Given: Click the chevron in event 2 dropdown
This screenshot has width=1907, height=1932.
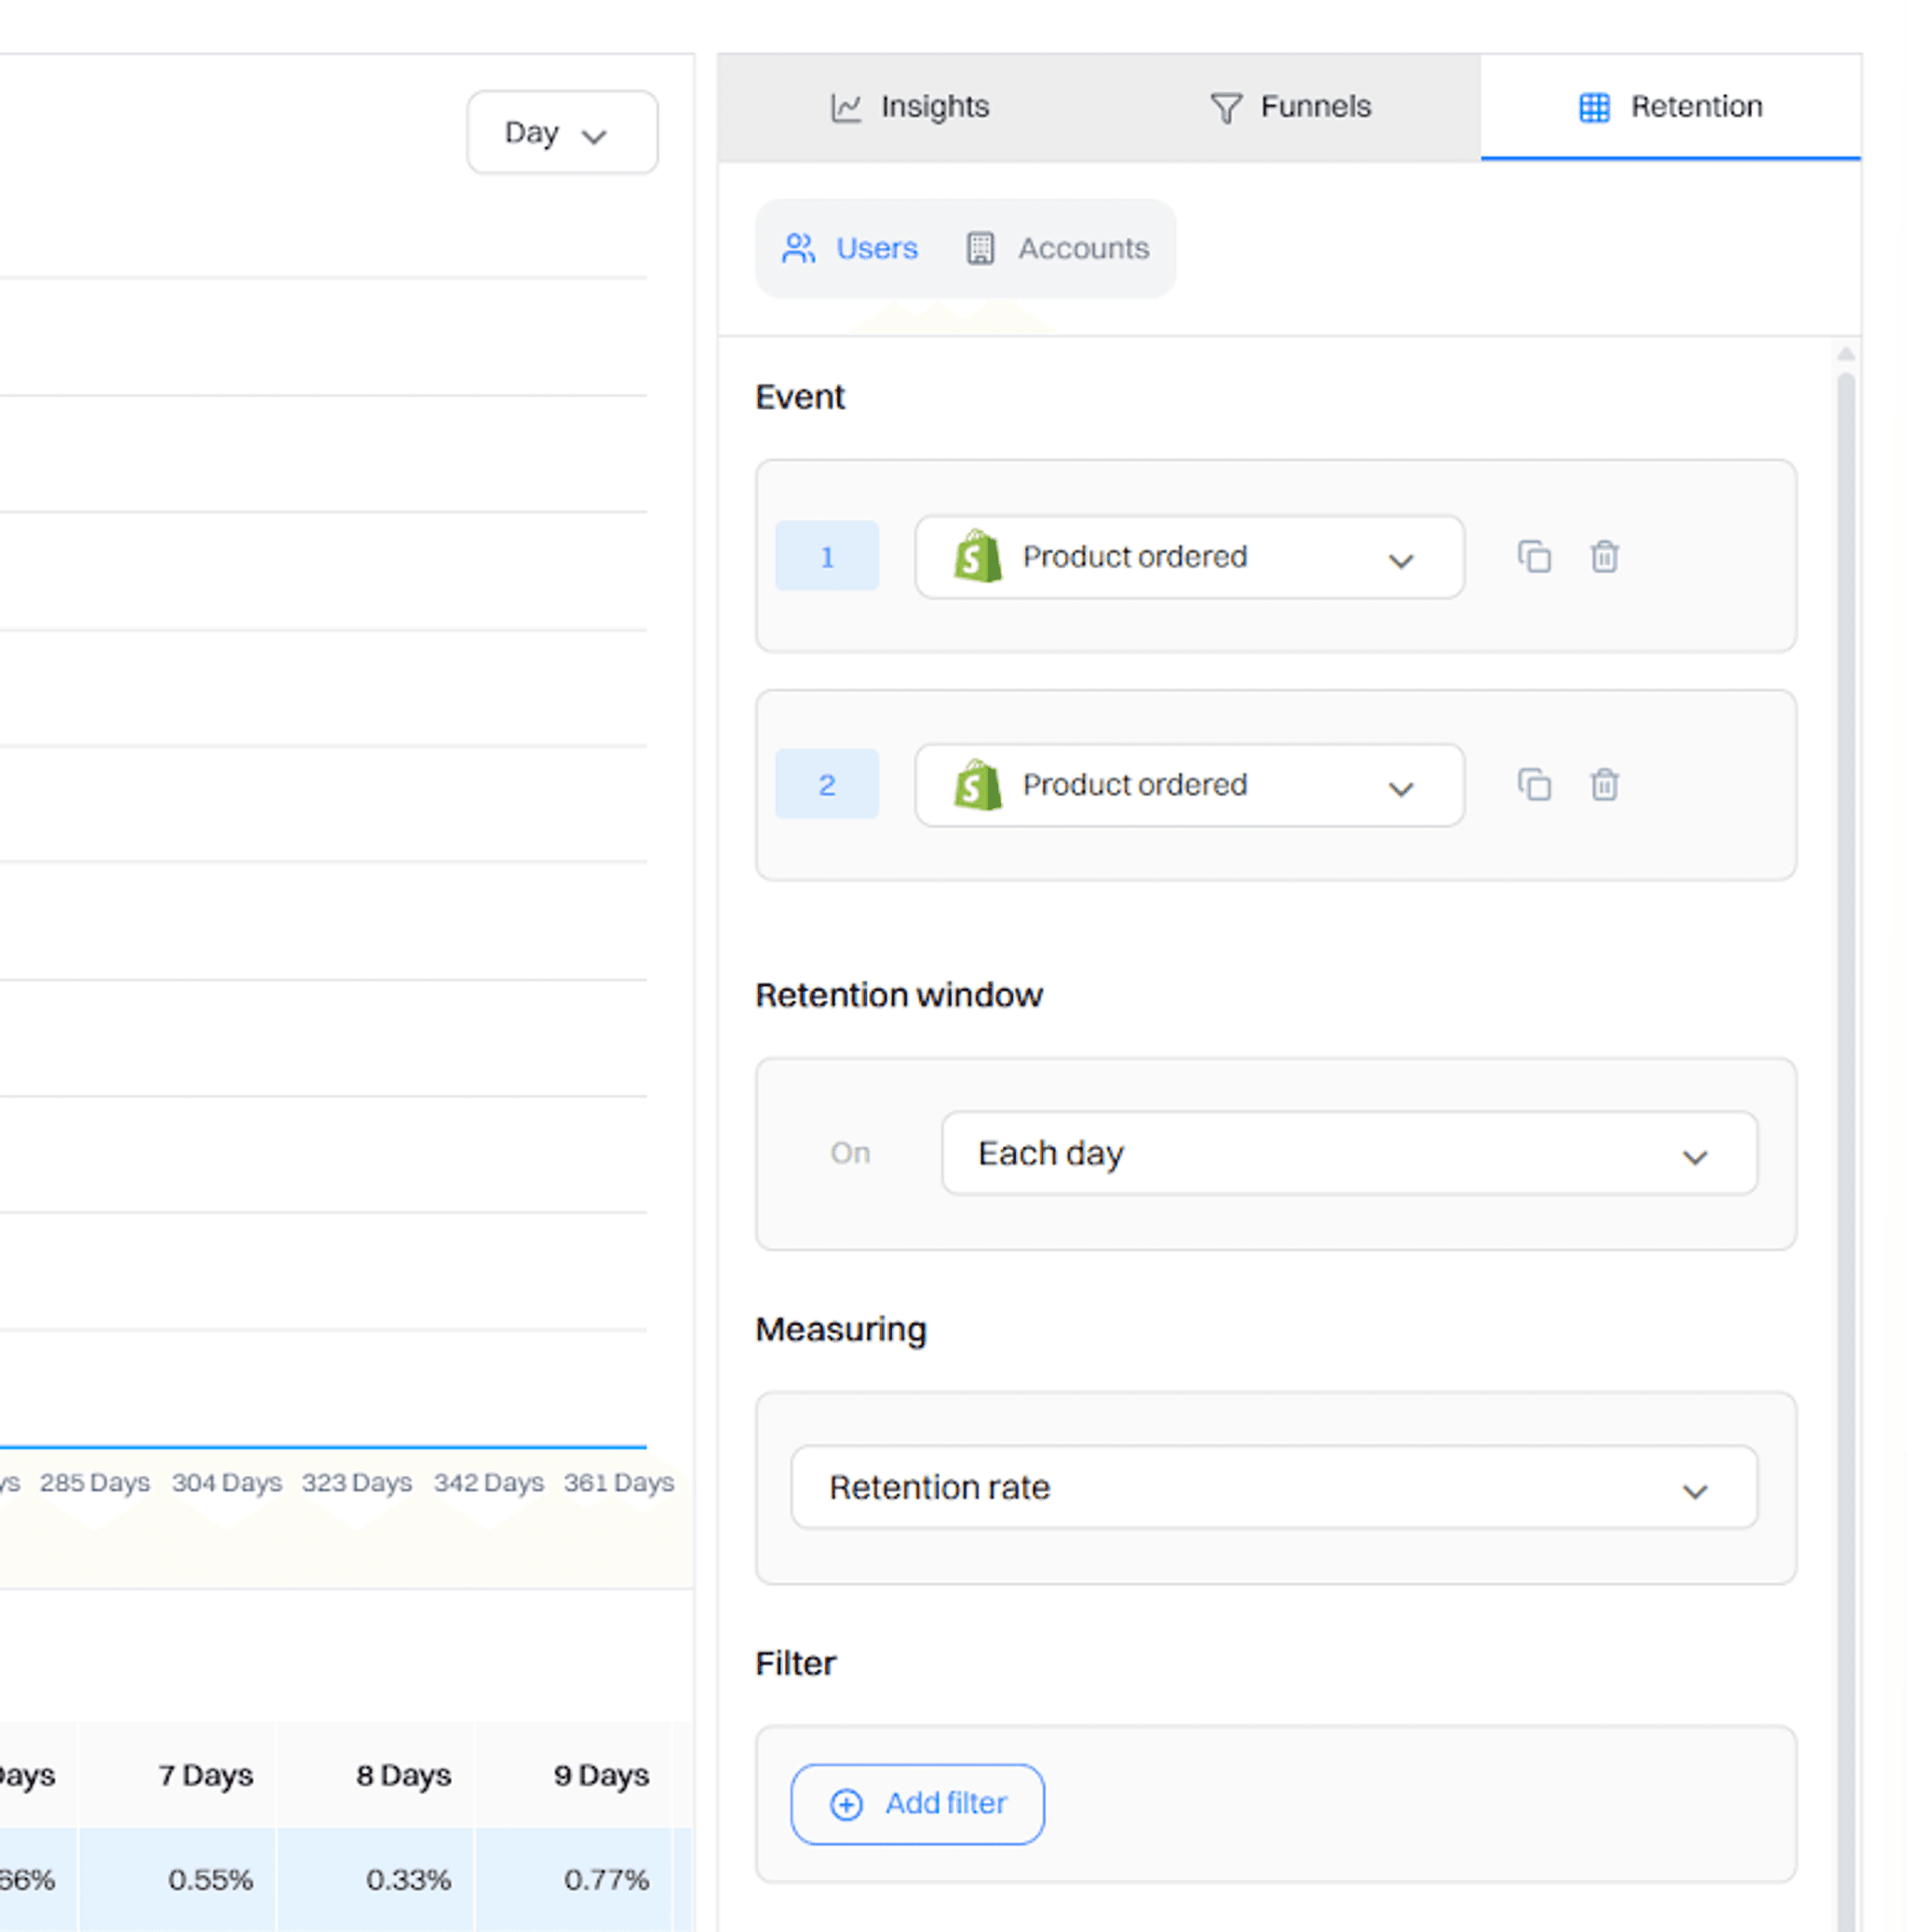Looking at the screenshot, I should (1401, 788).
